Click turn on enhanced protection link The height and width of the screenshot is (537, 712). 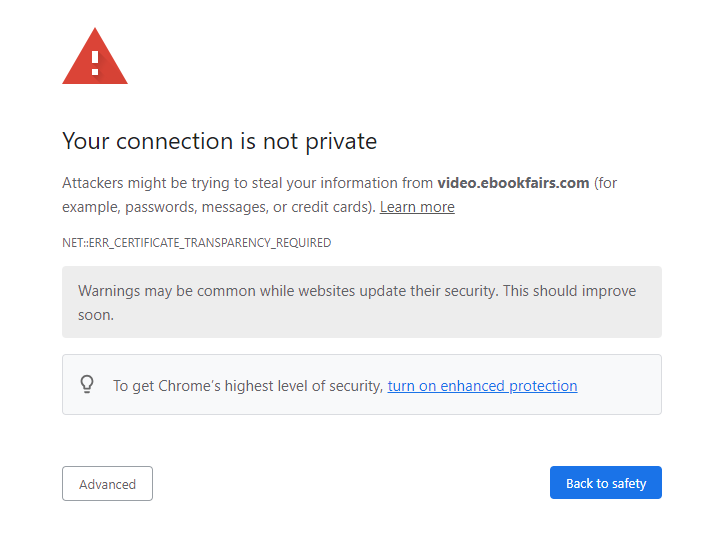482,386
